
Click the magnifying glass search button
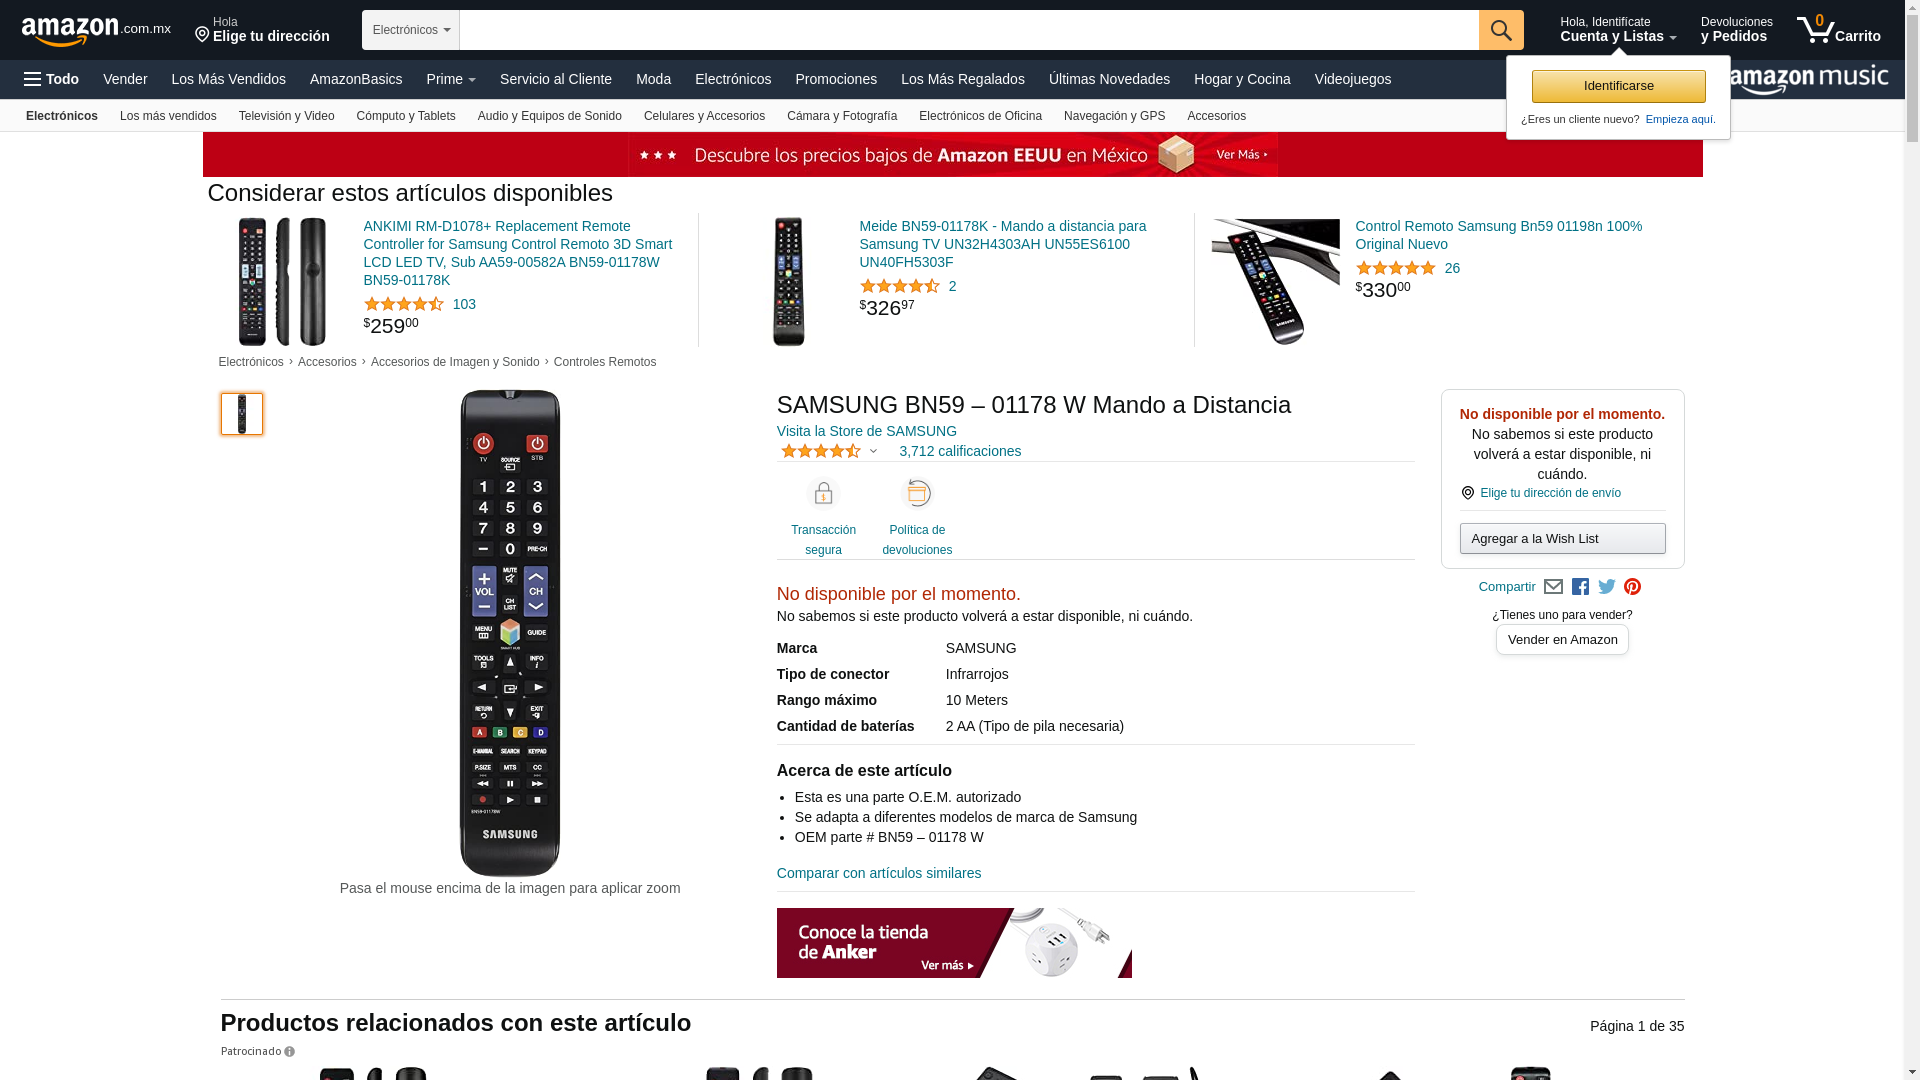click(x=1501, y=30)
